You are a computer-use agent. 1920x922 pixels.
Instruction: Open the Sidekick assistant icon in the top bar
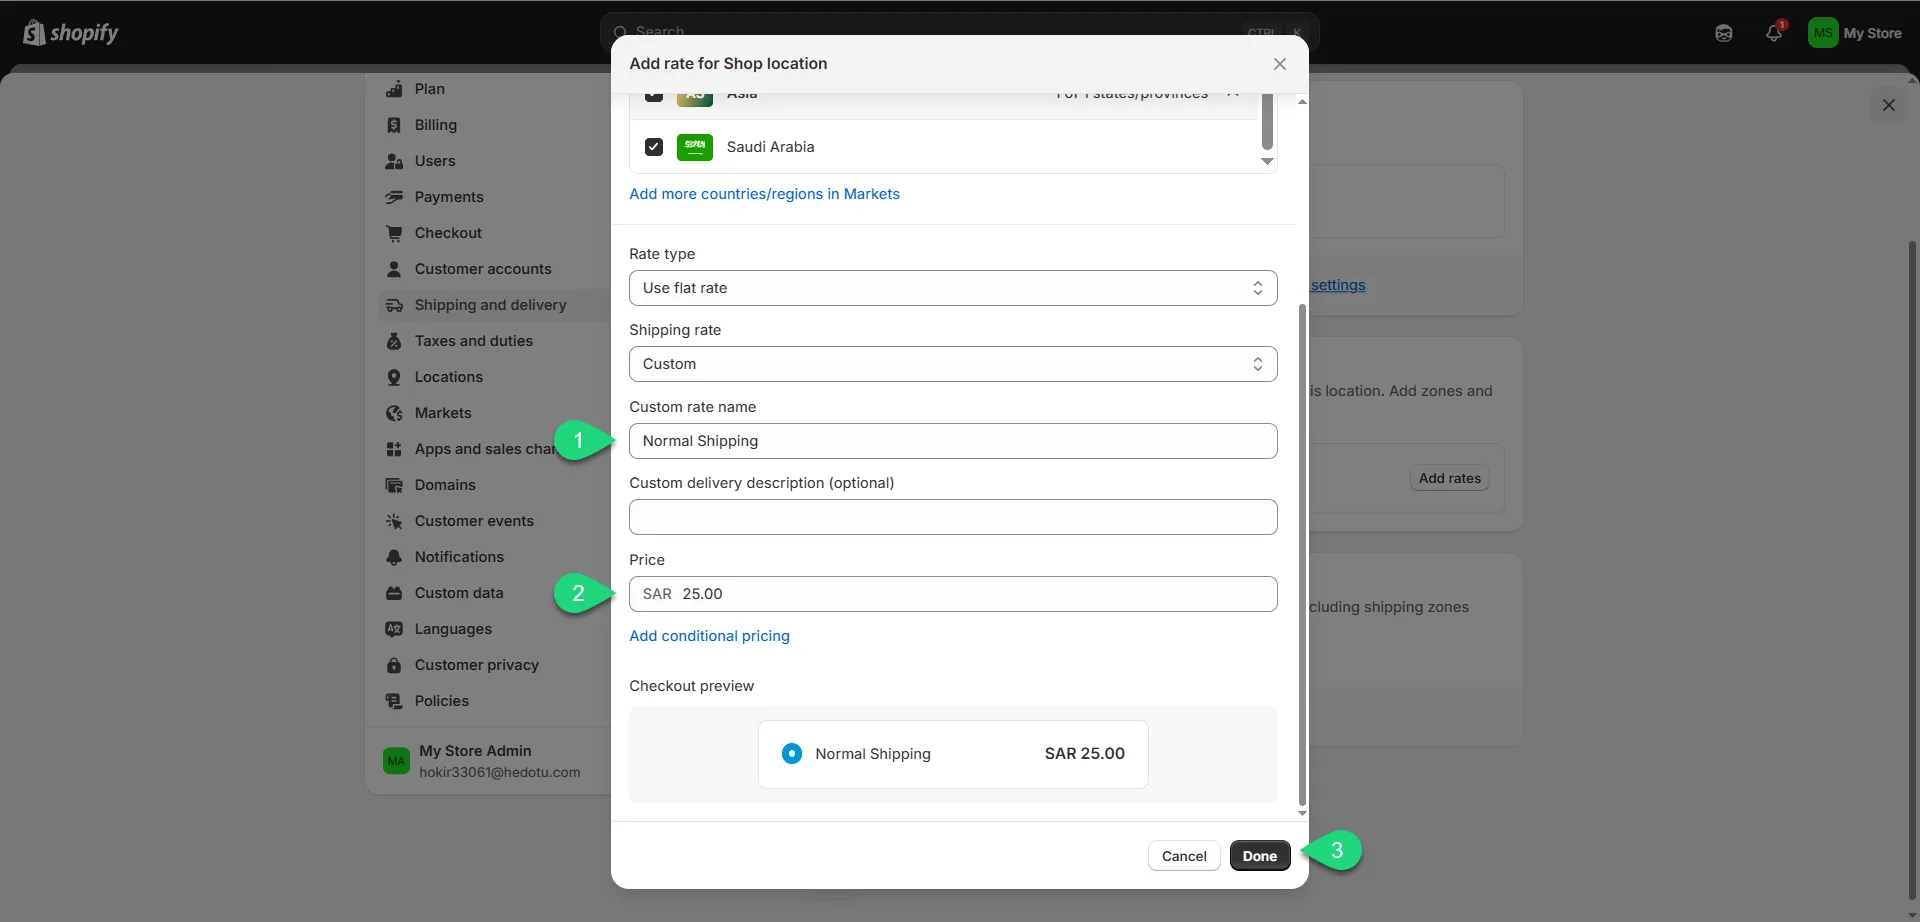pos(1724,33)
